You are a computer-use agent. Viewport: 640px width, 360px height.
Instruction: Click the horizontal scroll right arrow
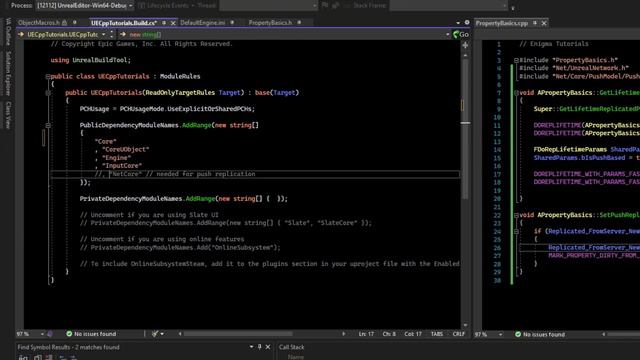tap(343, 334)
